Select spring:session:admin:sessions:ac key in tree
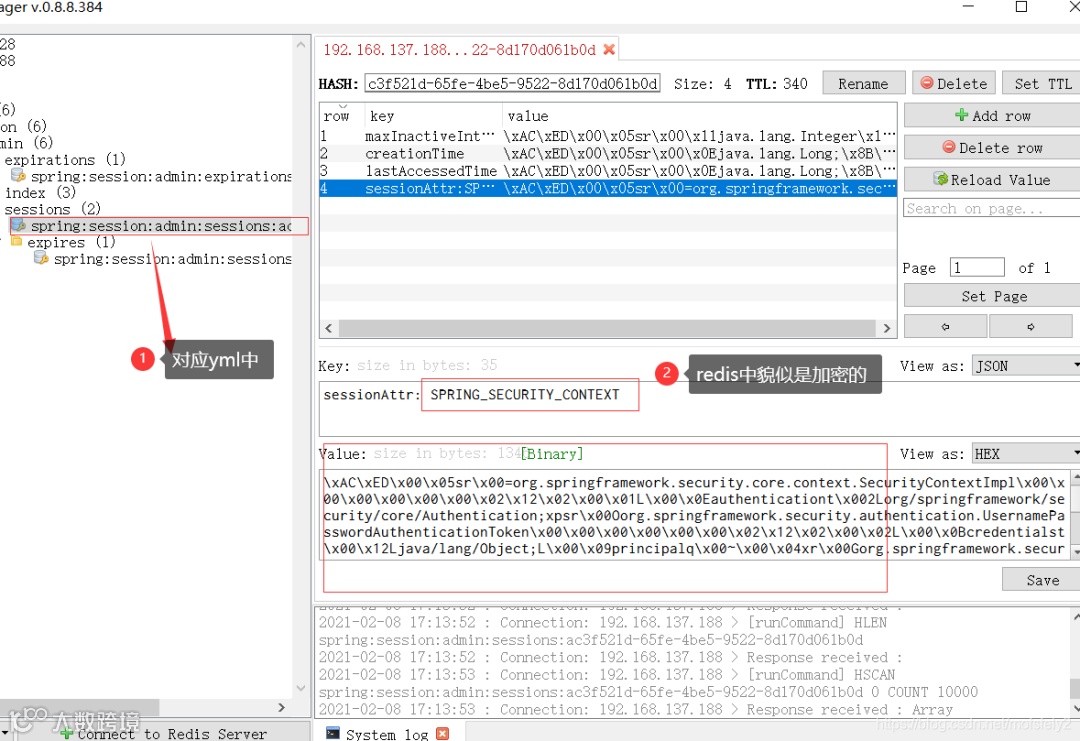This screenshot has height=741, width=1080. (x=160, y=226)
